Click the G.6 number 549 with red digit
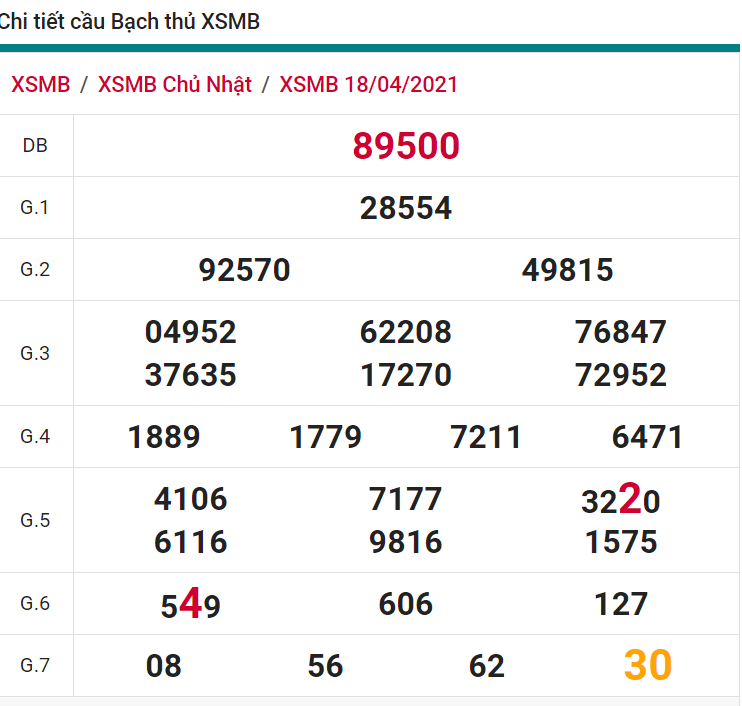Viewport: 742px width, 706px height. [191, 605]
